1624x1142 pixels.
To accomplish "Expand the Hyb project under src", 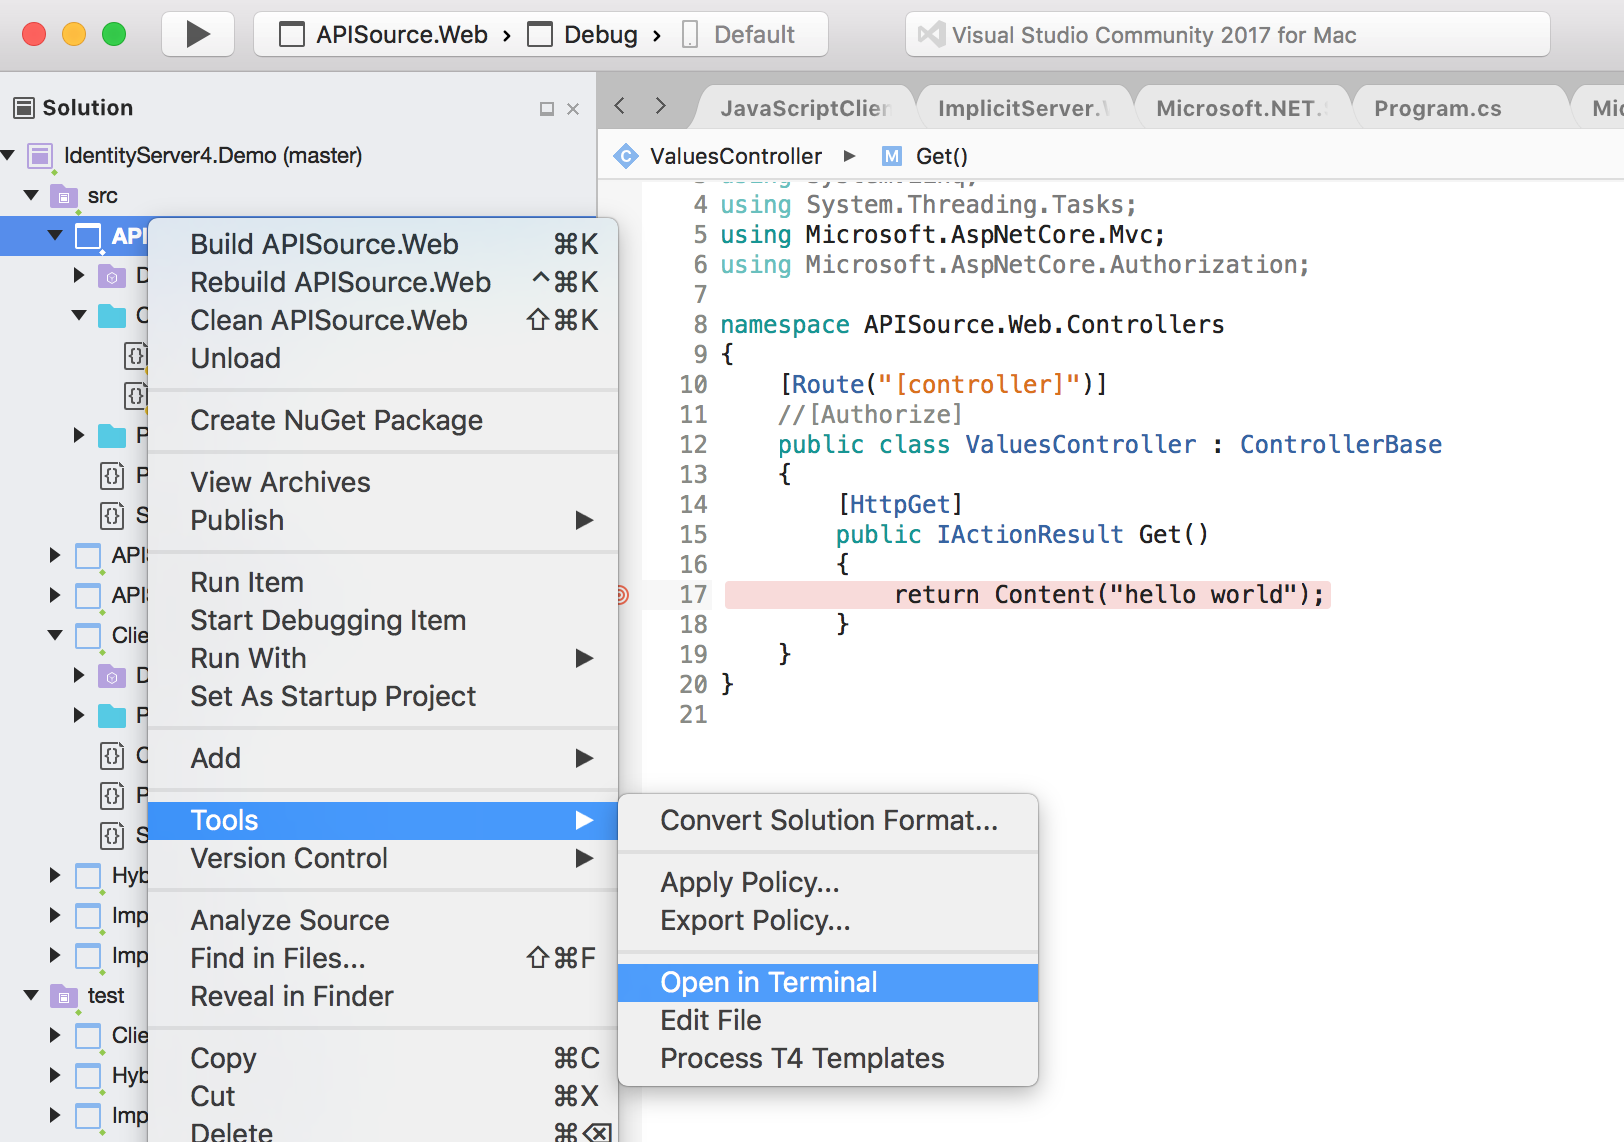I will pos(55,875).
